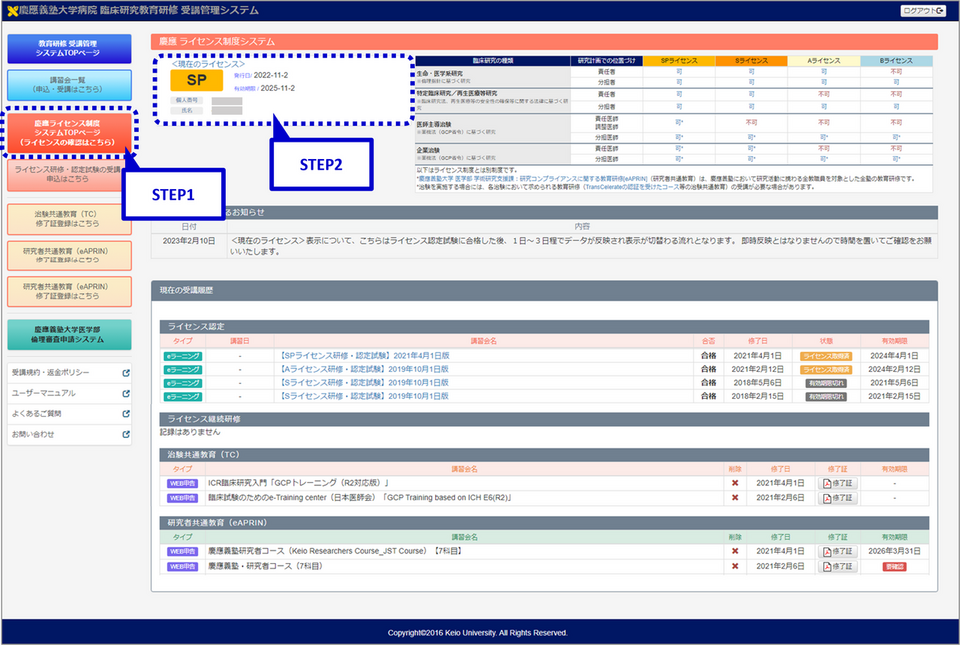Click the 研究者共通教育(eAPRIN) table section header
The width and height of the screenshot is (960, 645).
coord(544,523)
